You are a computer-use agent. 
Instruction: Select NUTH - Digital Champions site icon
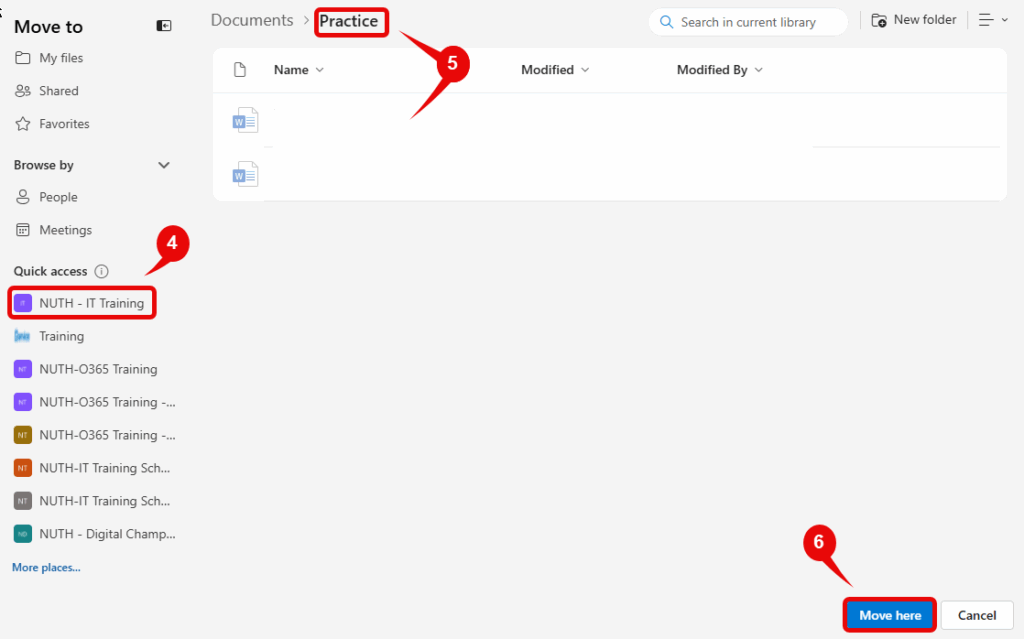pyautogui.click(x=22, y=534)
